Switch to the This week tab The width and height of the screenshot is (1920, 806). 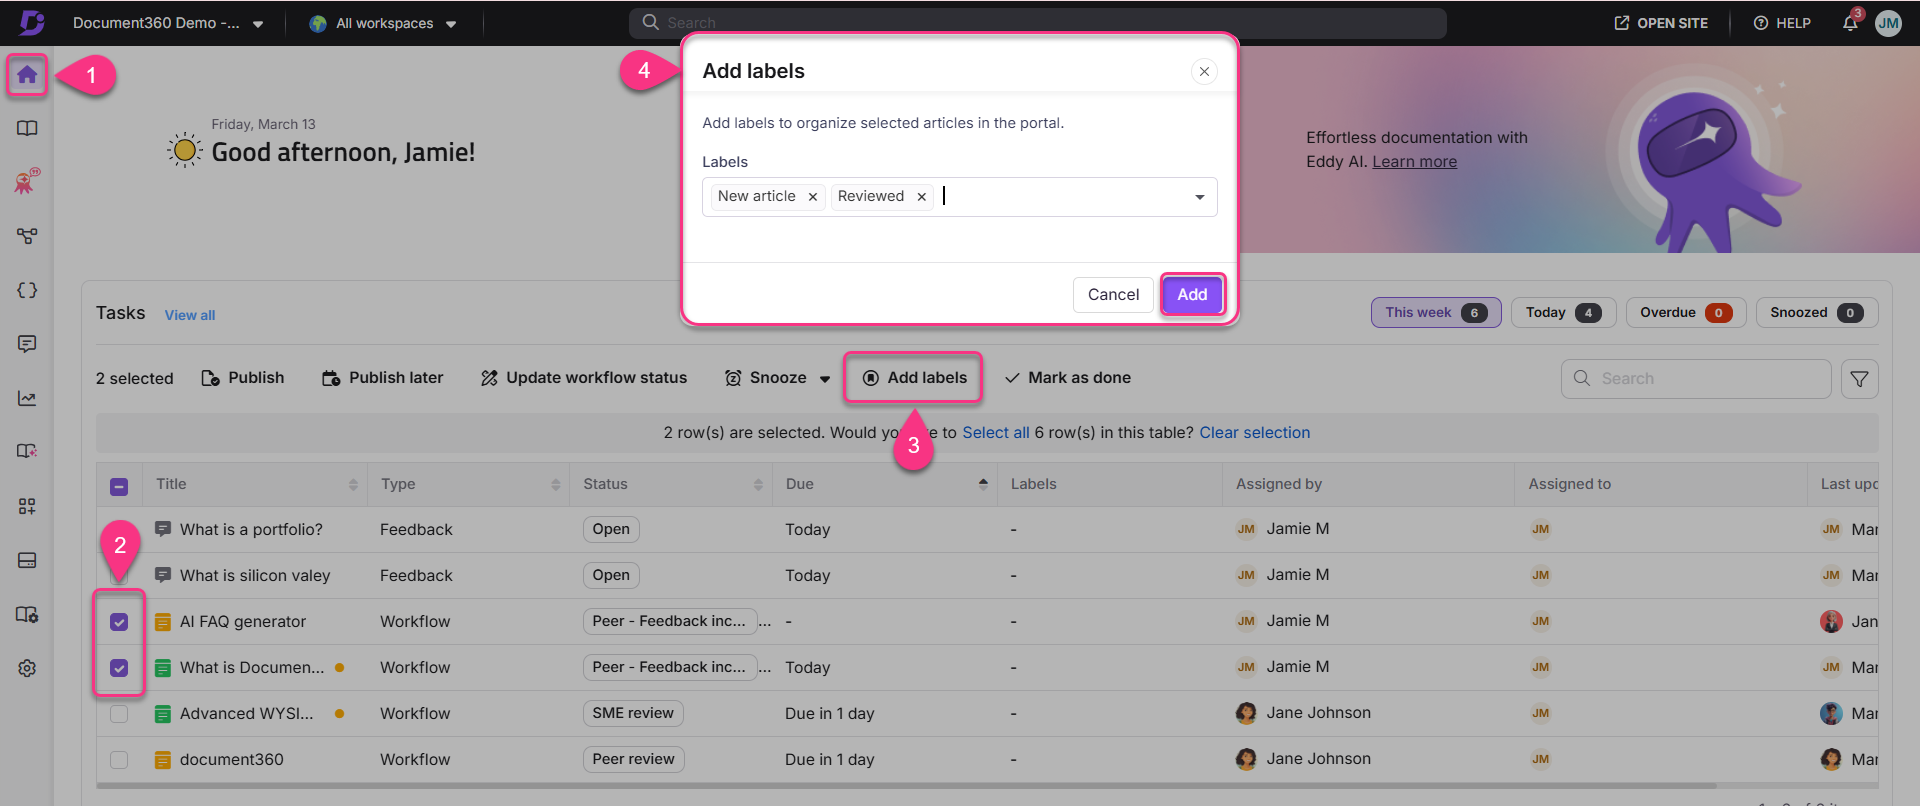1436,313
